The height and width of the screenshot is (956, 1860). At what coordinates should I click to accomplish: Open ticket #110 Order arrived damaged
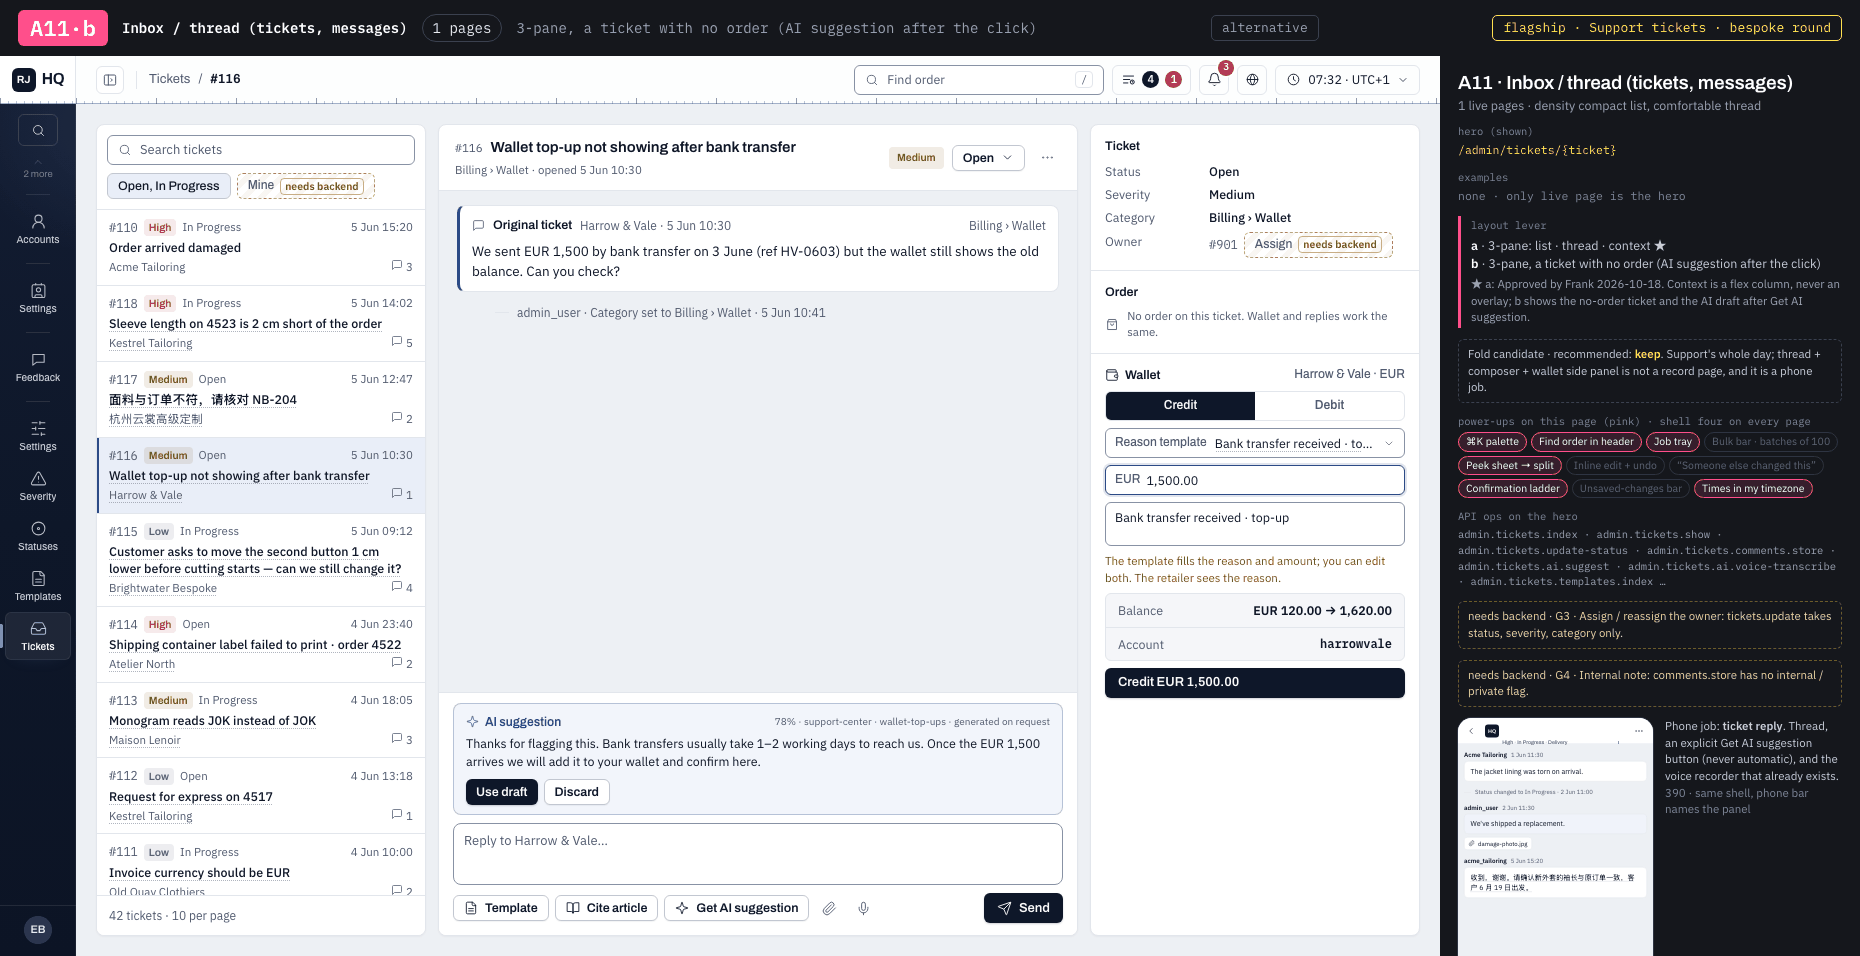(261, 248)
